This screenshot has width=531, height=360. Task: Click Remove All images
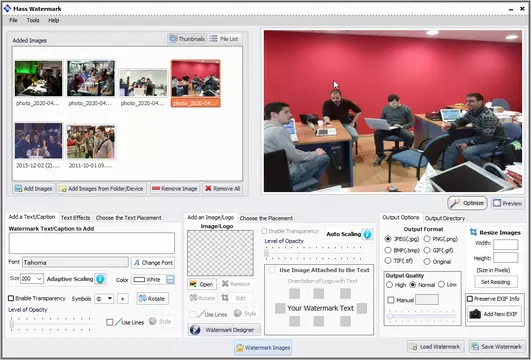pyautogui.click(x=222, y=189)
